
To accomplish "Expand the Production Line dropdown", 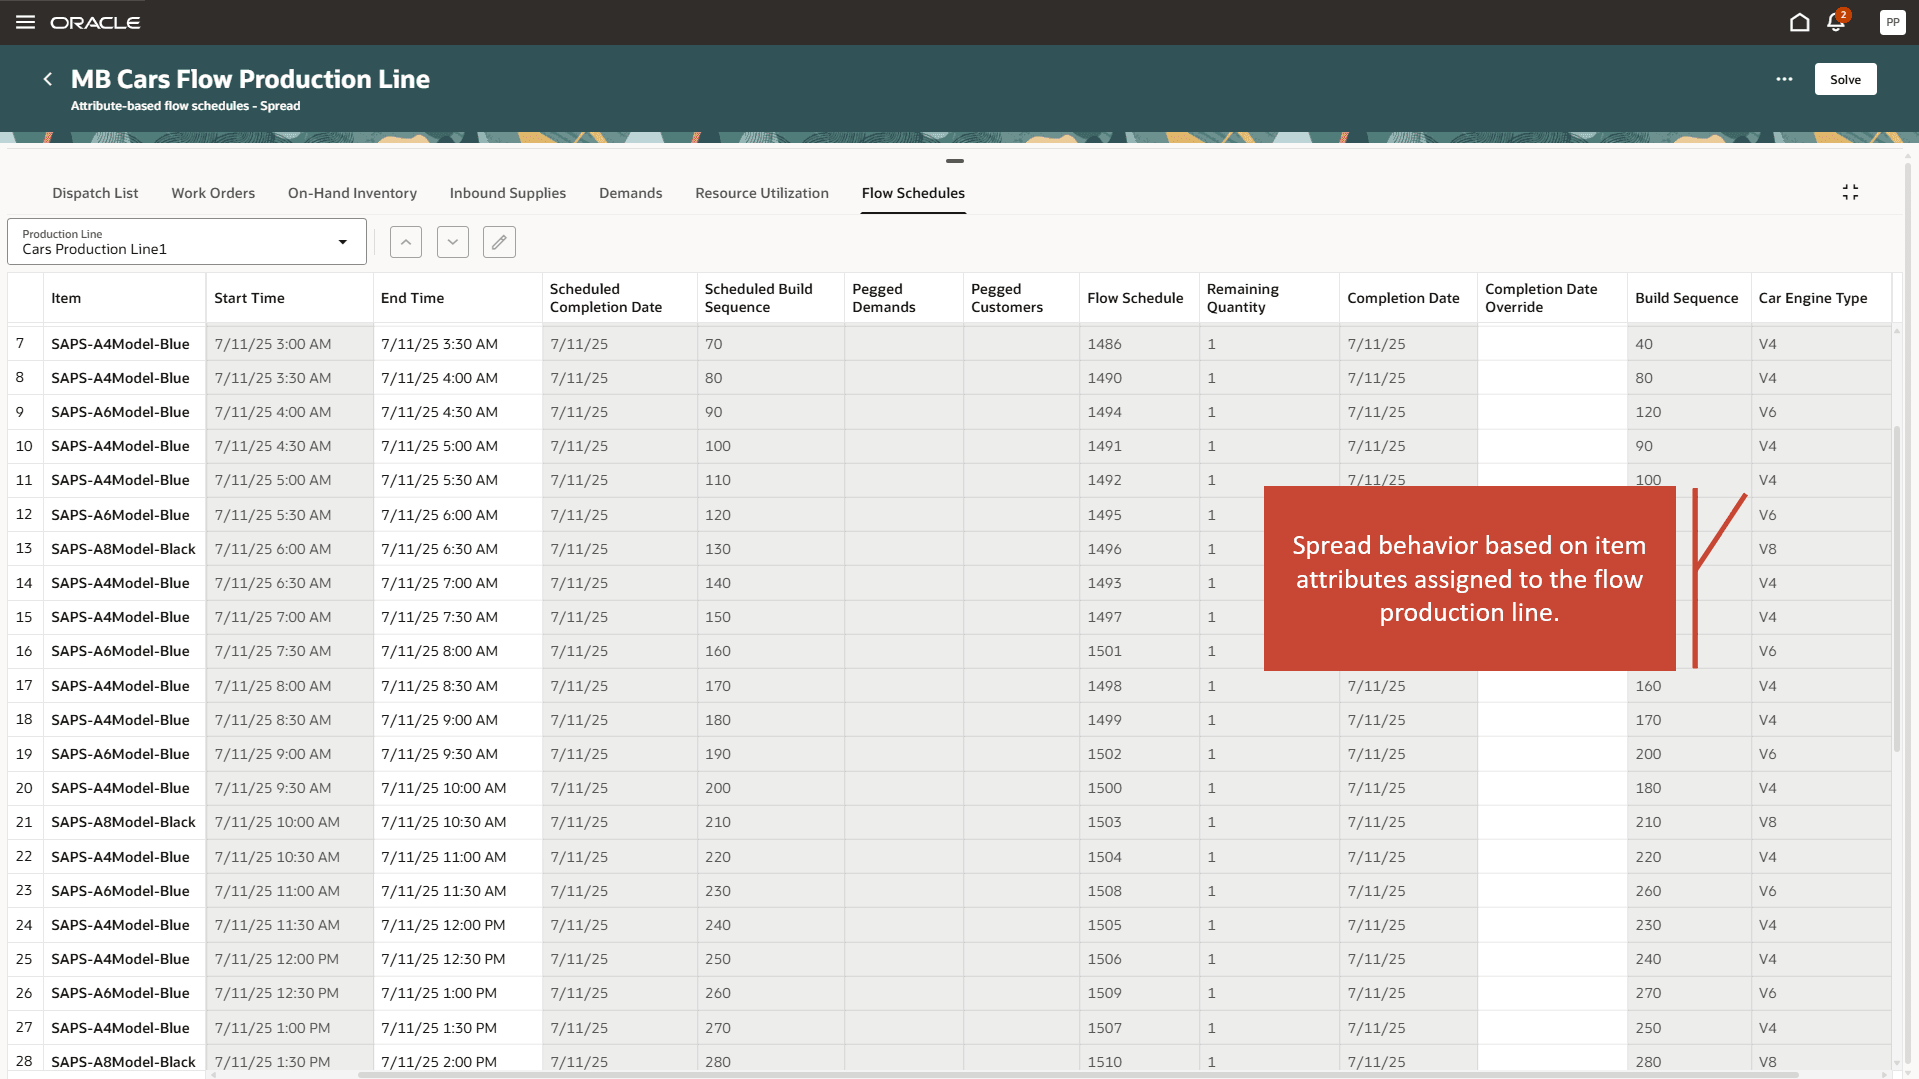I will click(x=342, y=242).
